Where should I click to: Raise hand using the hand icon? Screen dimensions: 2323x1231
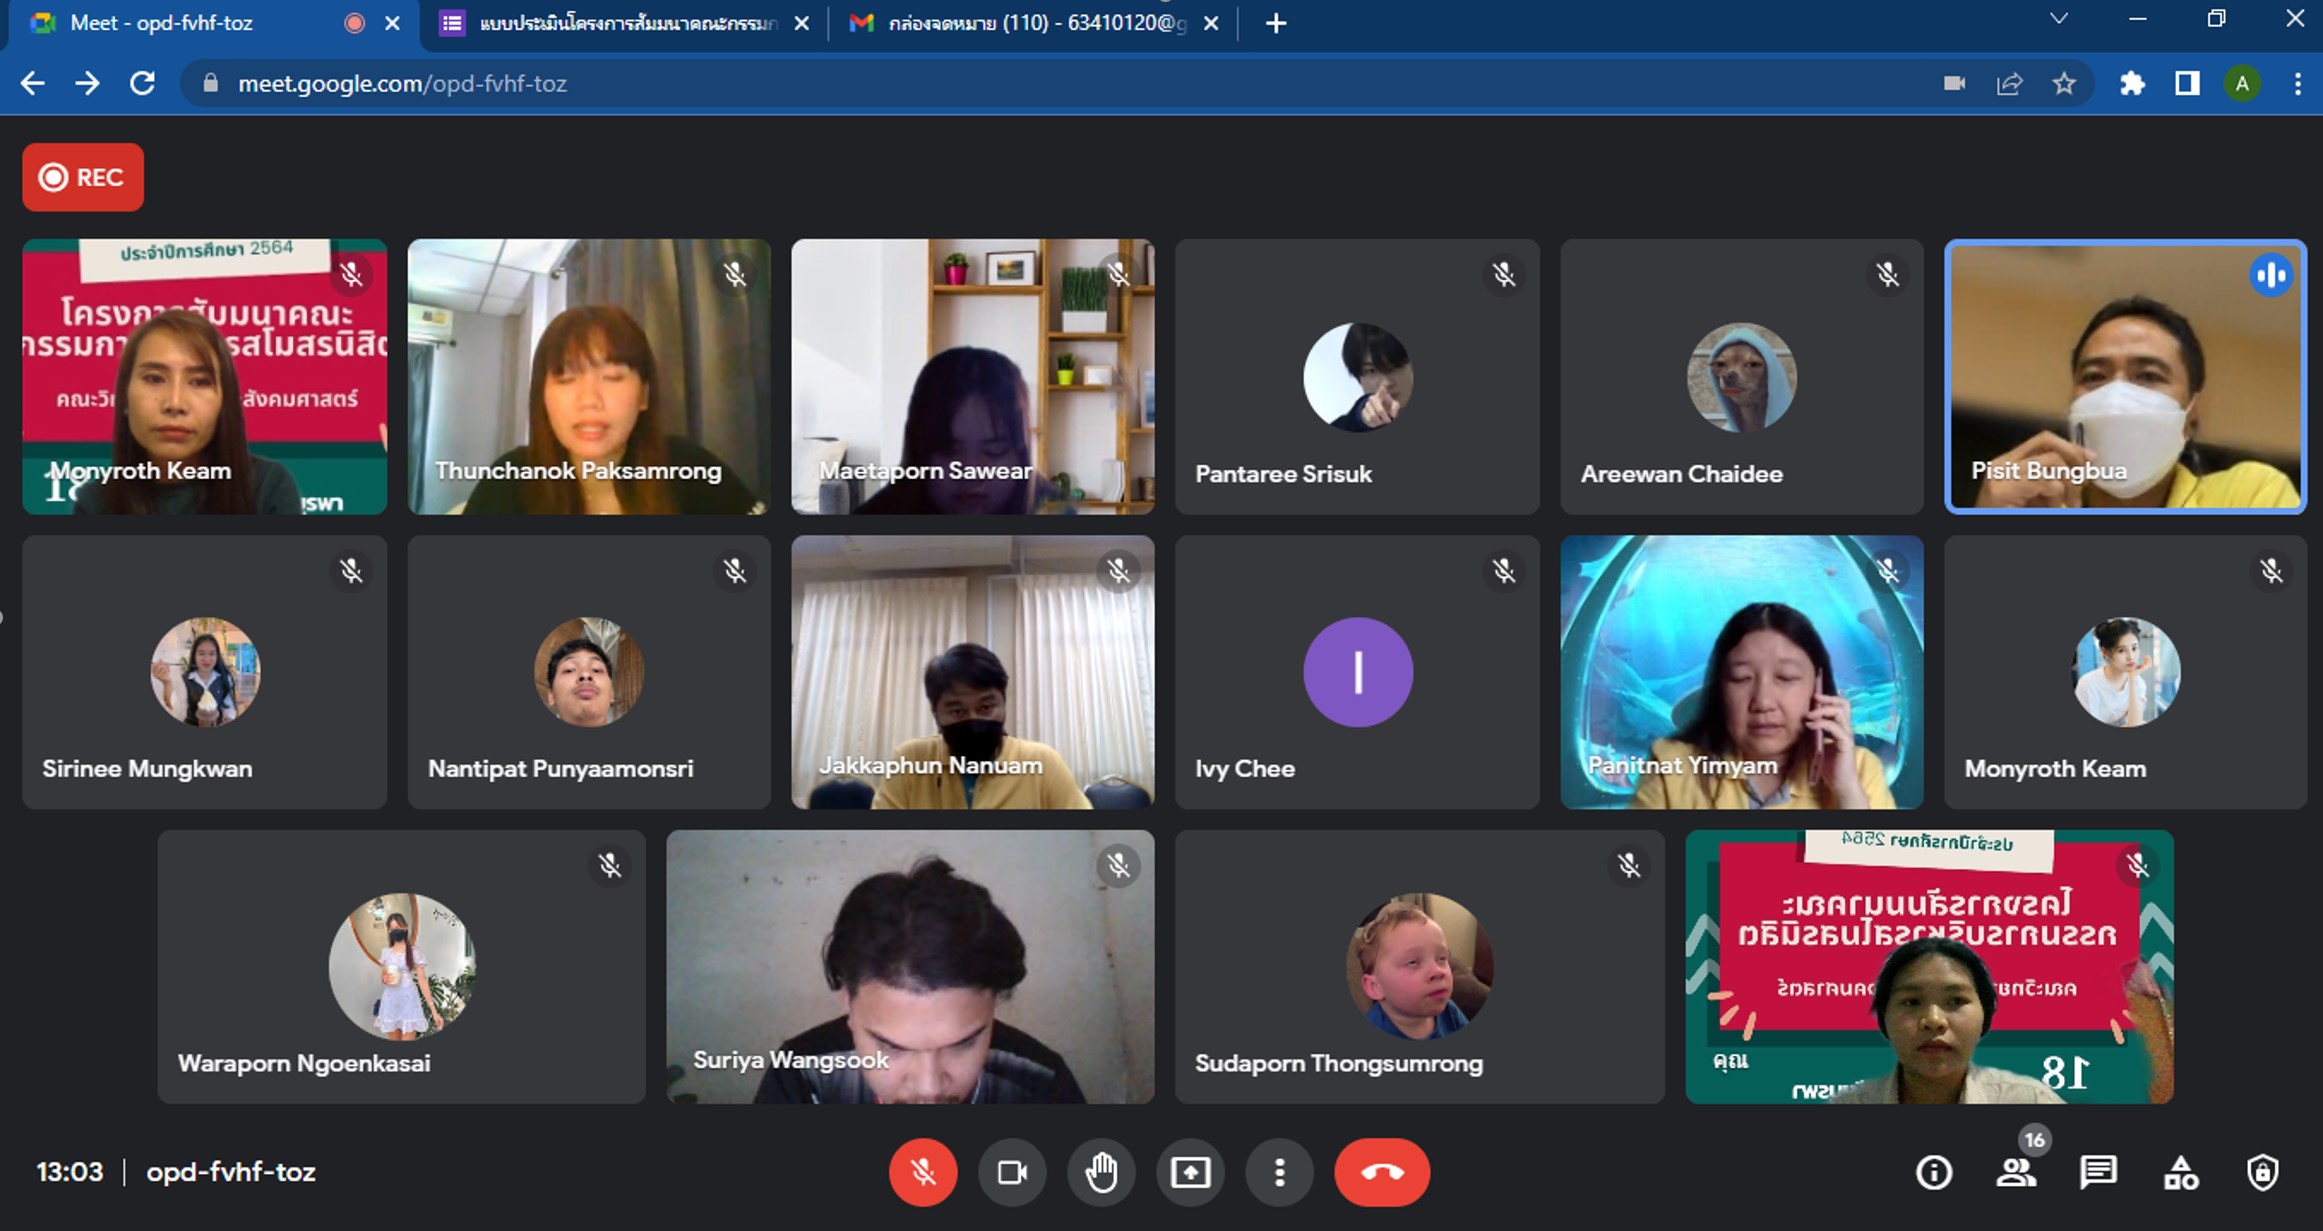tap(1101, 1172)
